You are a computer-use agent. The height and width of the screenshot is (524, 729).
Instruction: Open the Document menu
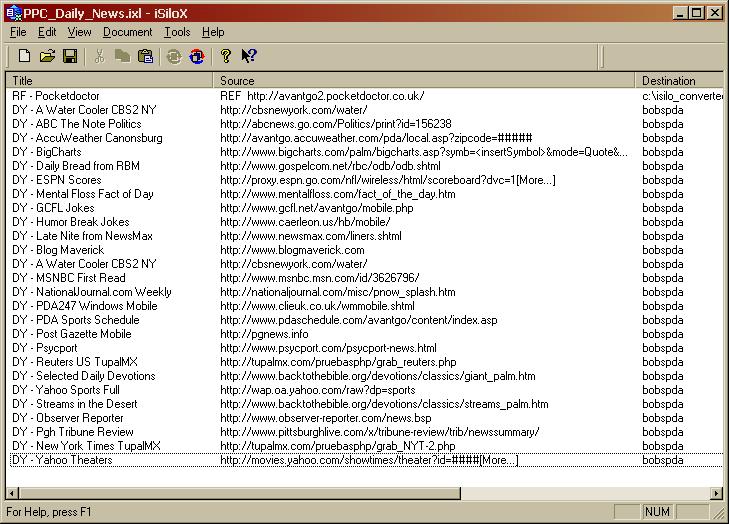tap(127, 32)
